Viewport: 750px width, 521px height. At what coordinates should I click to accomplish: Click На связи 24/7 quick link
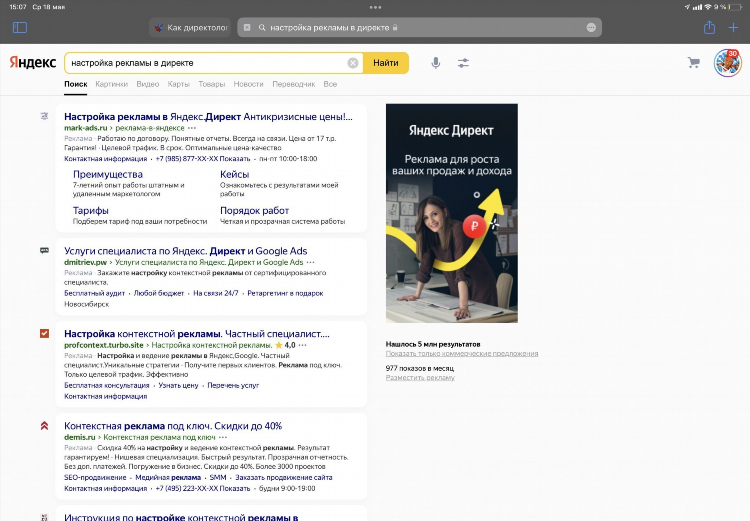tap(216, 293)
